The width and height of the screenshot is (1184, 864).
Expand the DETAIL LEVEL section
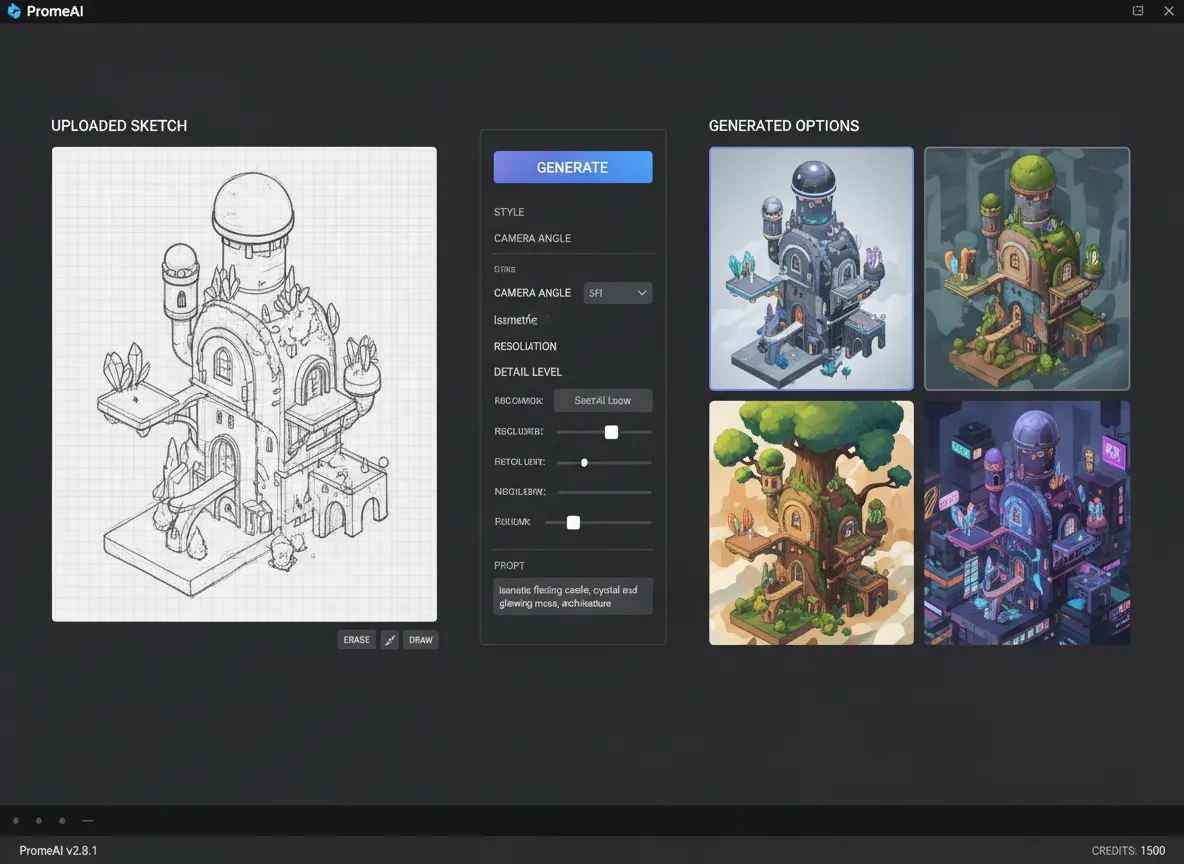(x=528, y=372)
